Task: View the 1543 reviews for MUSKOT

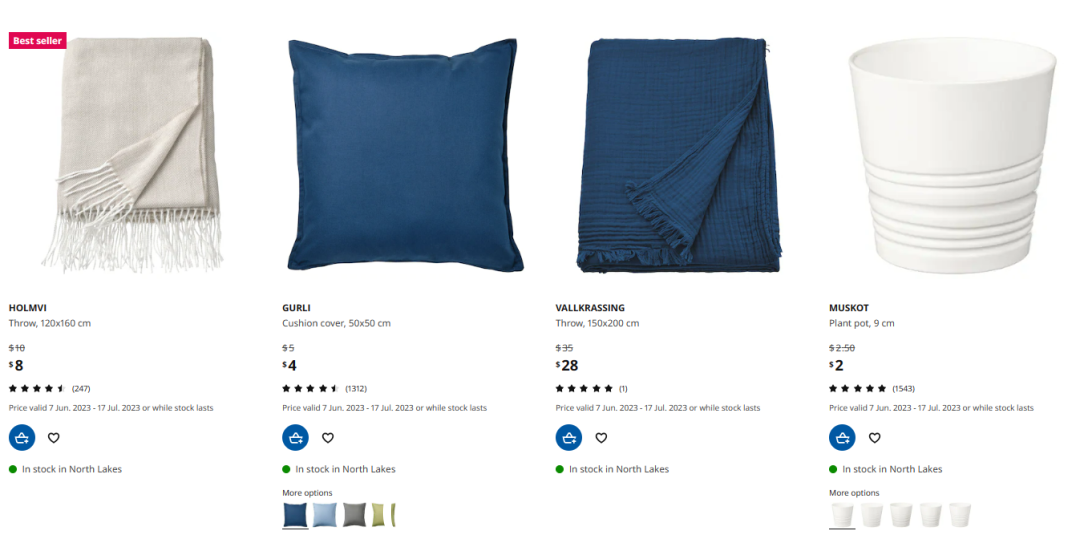Action: pos(872,389)
